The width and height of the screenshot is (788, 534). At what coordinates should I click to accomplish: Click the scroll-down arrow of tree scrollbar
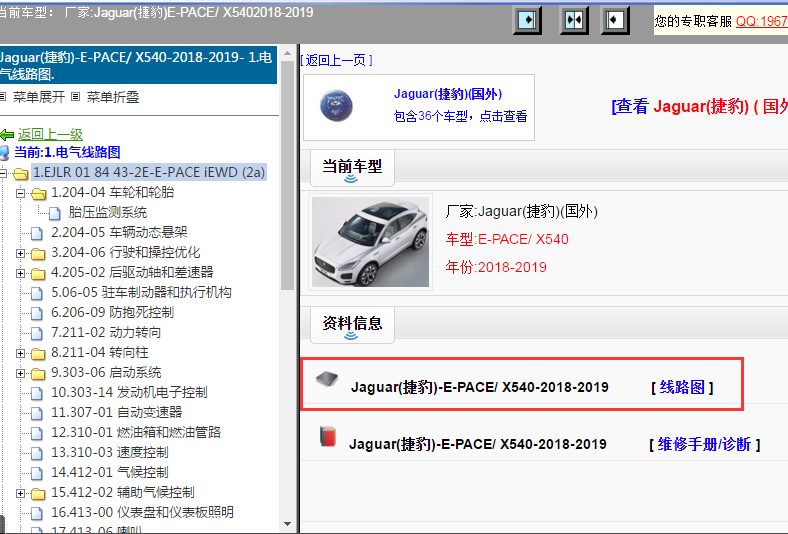pyautogui.click(x=287, y=524)
